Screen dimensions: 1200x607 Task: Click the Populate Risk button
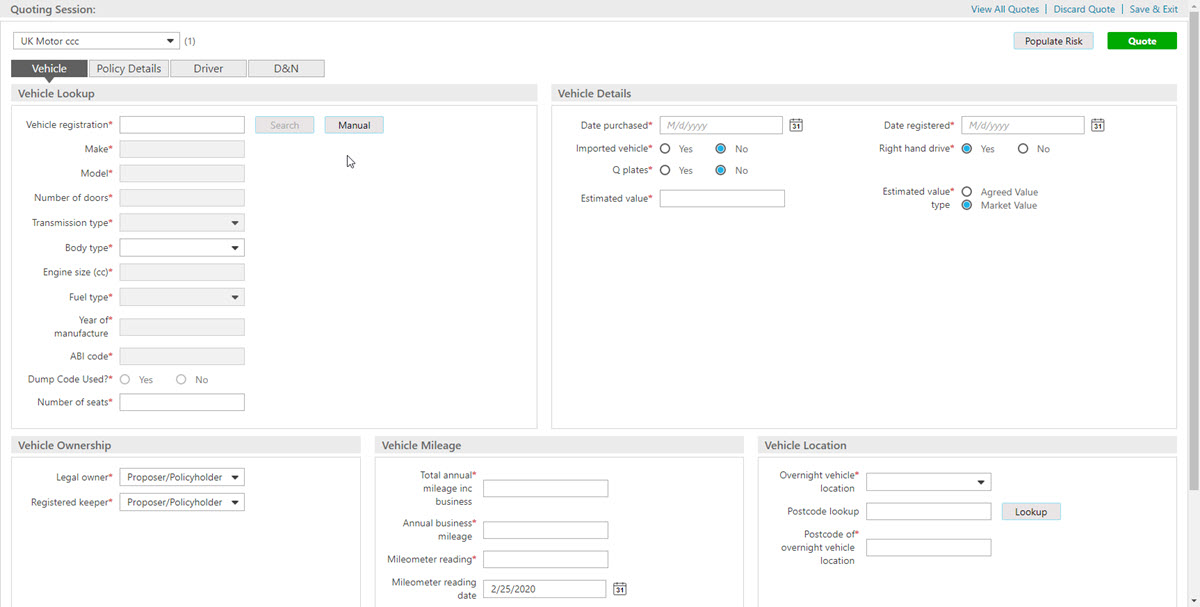(1053, 41)
